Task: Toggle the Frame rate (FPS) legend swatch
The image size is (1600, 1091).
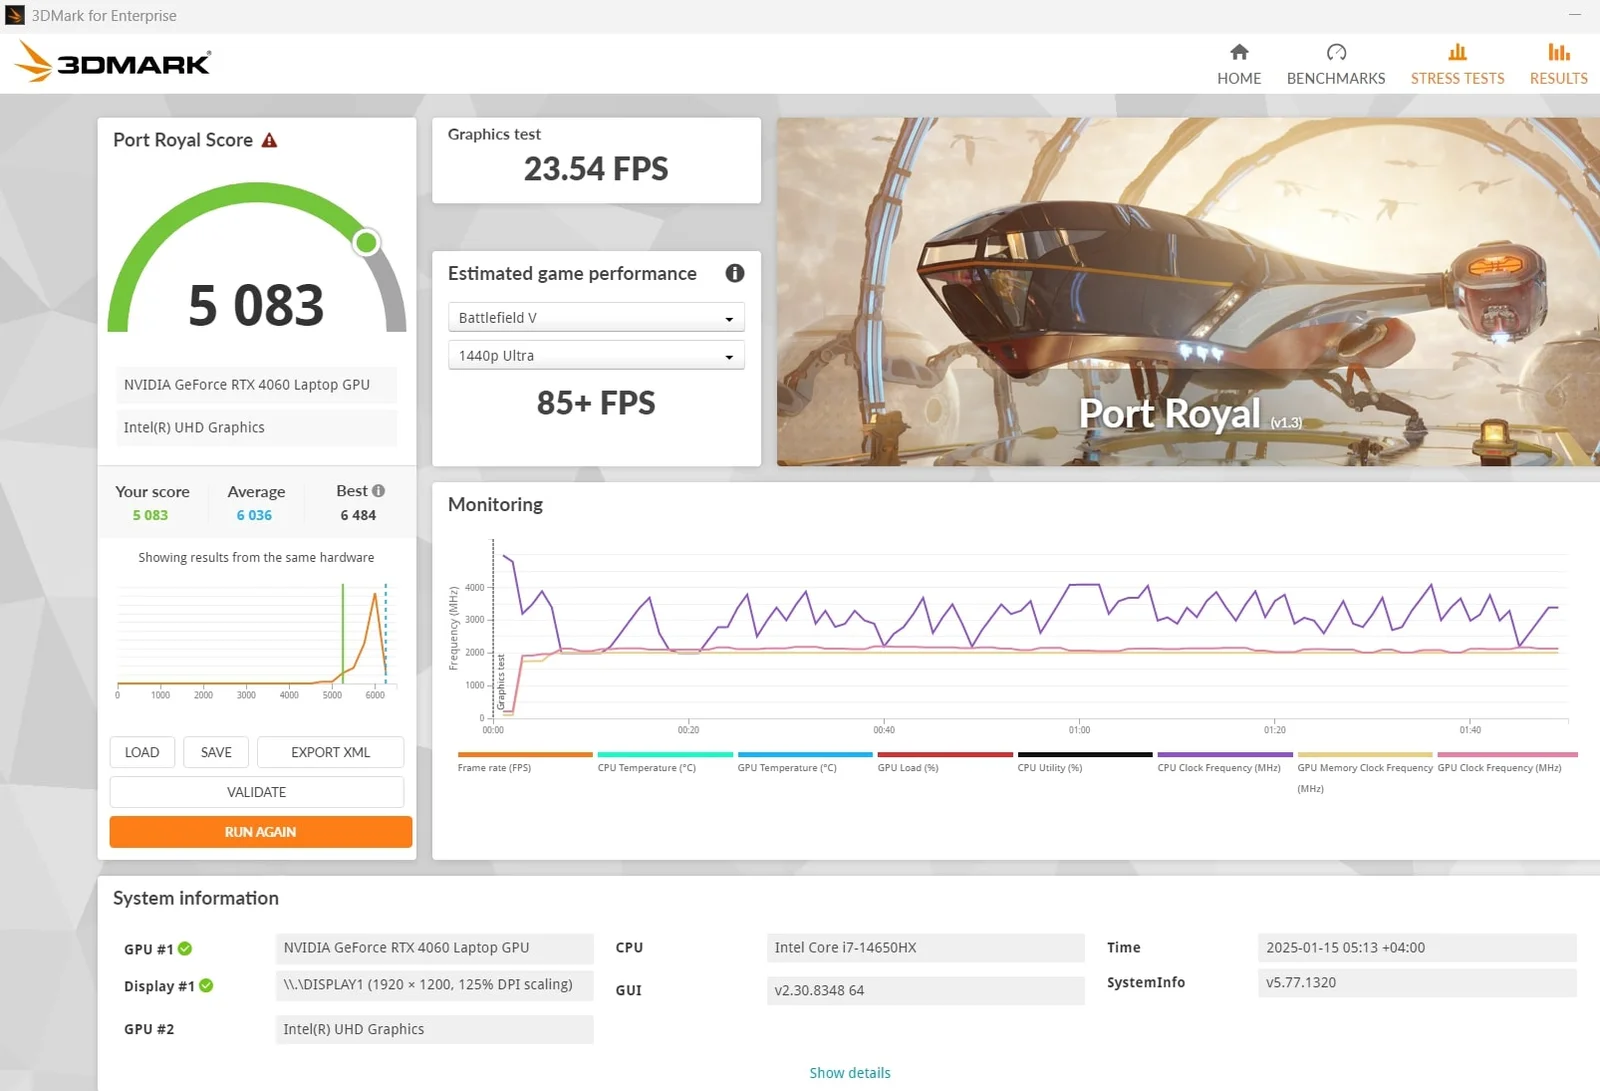Action: [524, 755]
